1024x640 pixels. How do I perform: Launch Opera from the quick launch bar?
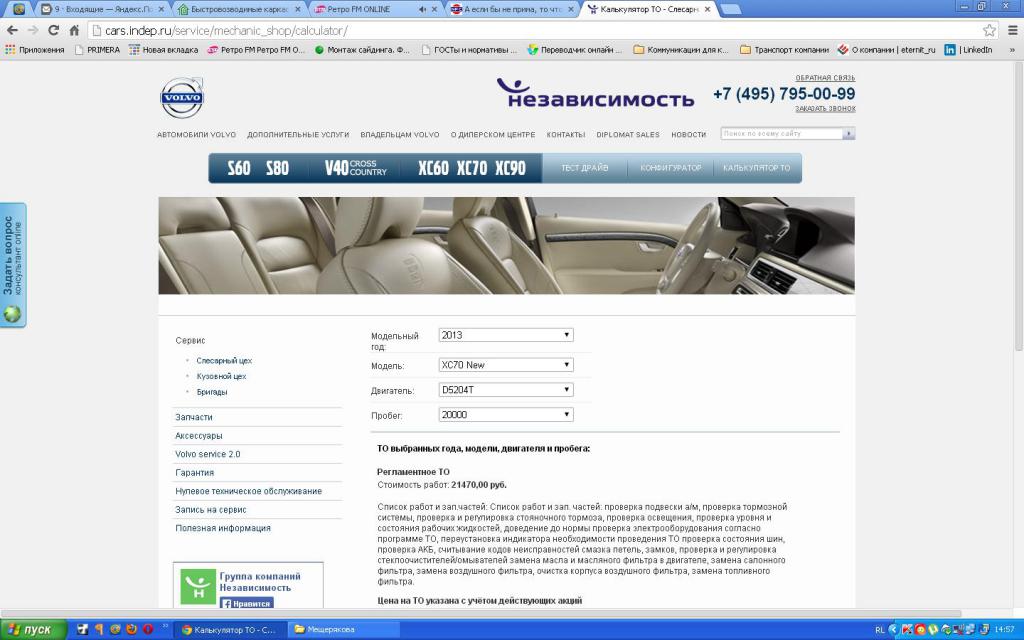tap(148, 630)
